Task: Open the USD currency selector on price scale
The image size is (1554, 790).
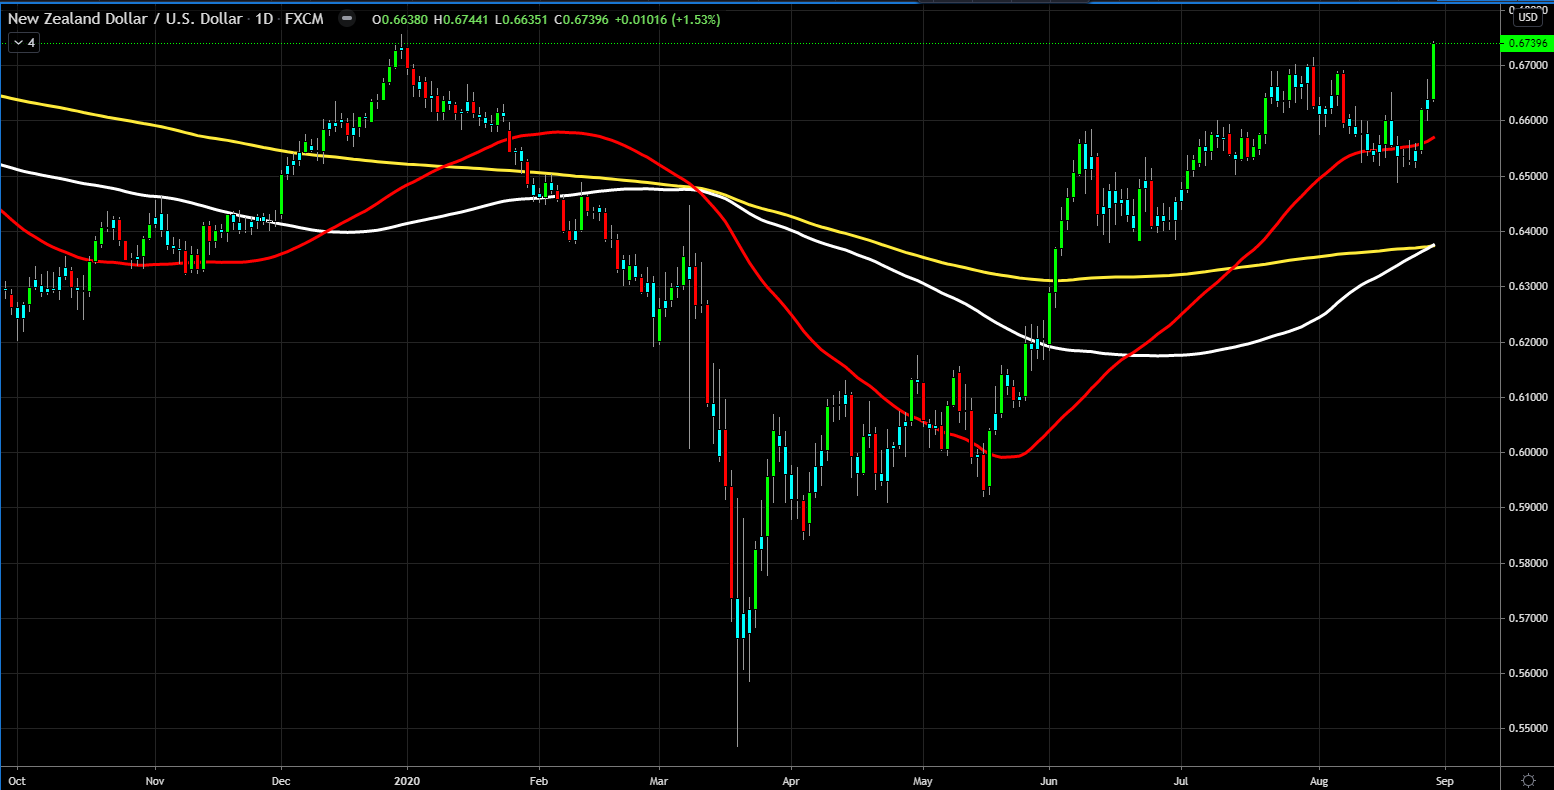Action: point(1528,17)
